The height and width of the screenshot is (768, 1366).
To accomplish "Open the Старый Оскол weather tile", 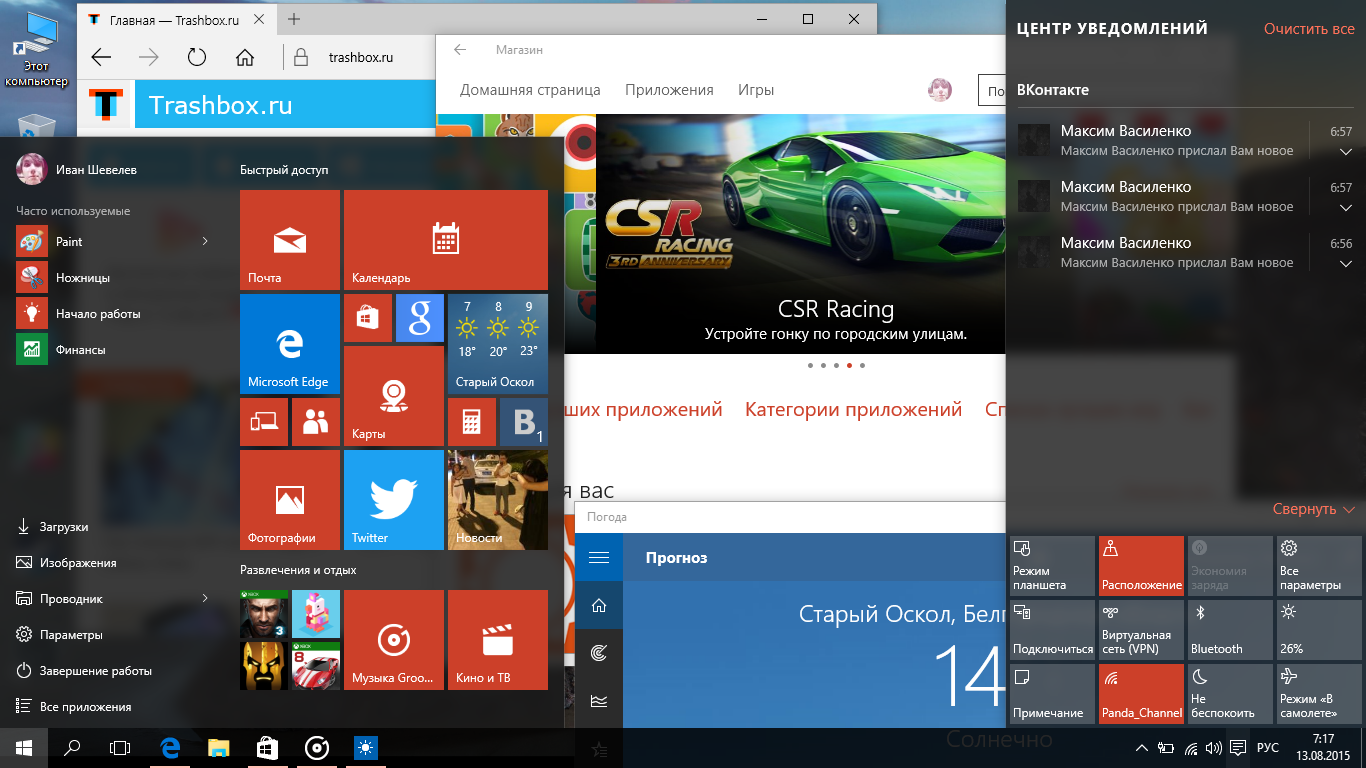I will click(498, 344).
